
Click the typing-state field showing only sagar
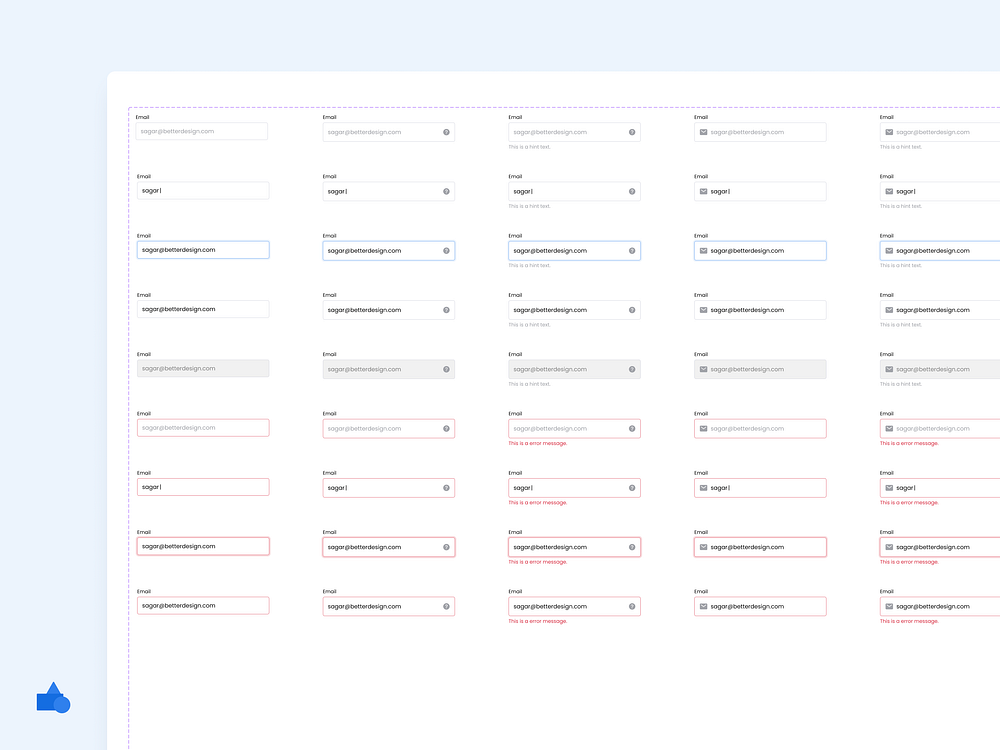[202, 191]
